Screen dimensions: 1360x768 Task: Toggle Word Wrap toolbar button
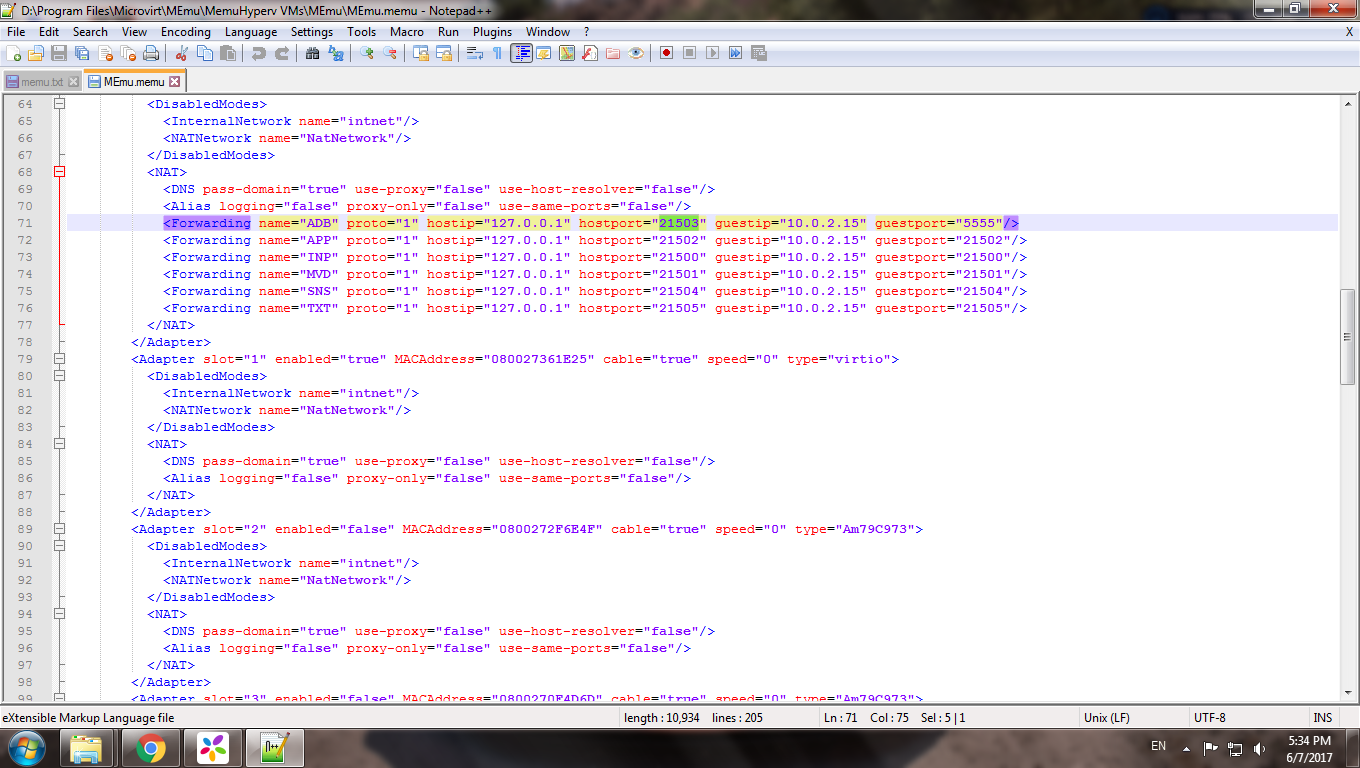point(474,53)
